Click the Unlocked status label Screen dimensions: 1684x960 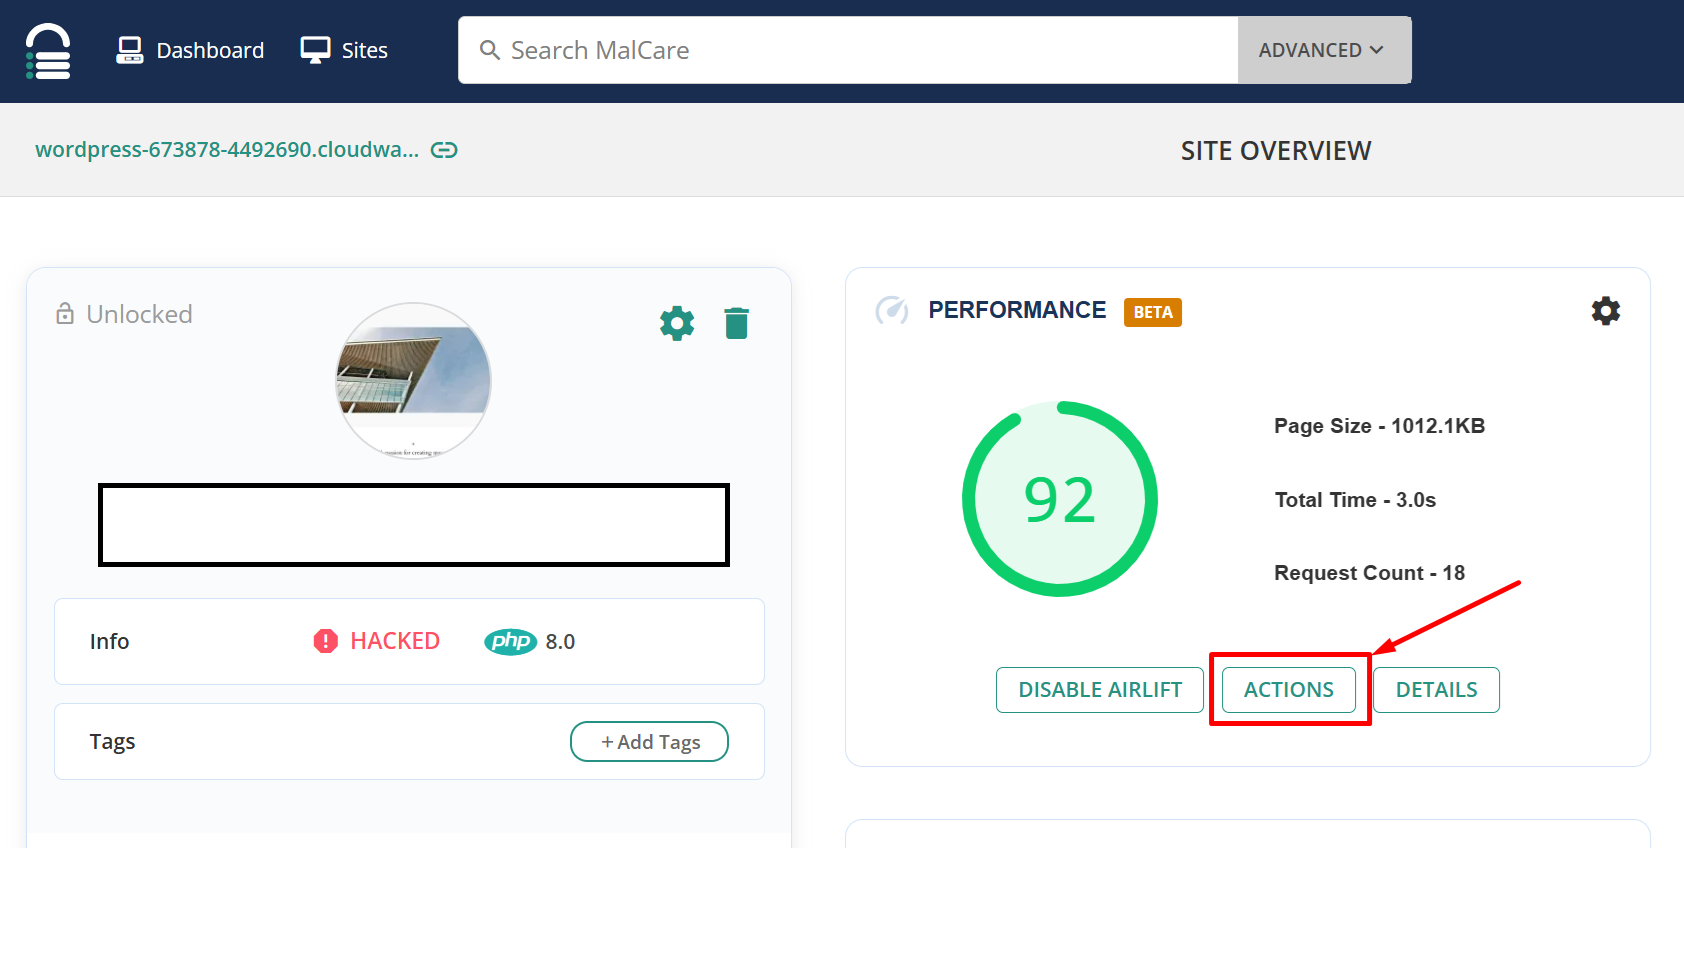[139, 314]
